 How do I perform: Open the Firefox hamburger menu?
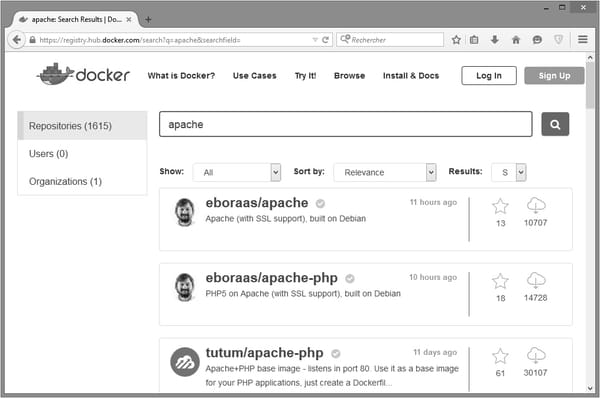(x=583, y=39)
